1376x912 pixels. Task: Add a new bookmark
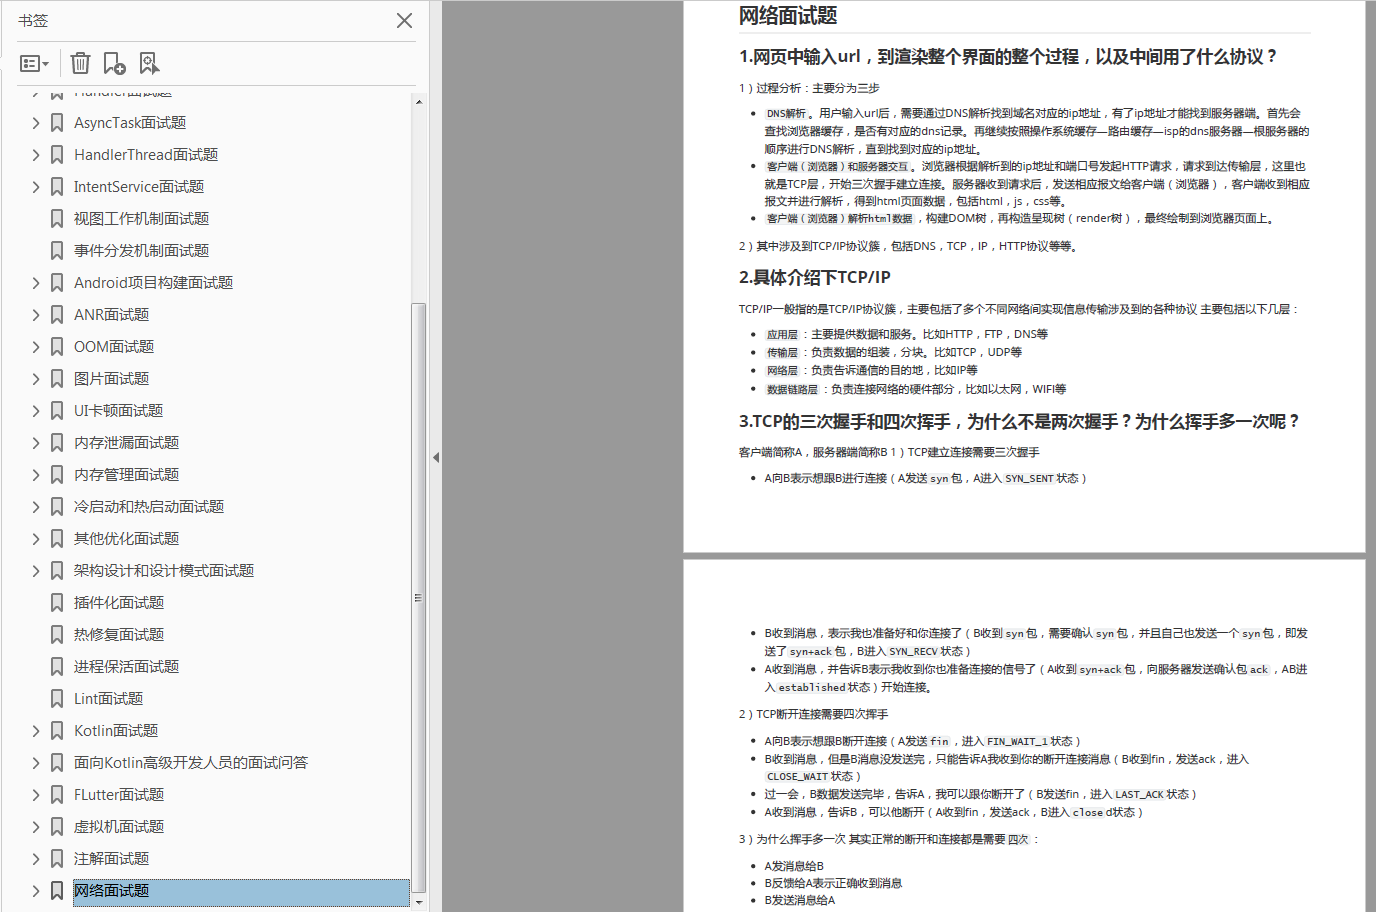pyautogui.click(x=114, y=63)
